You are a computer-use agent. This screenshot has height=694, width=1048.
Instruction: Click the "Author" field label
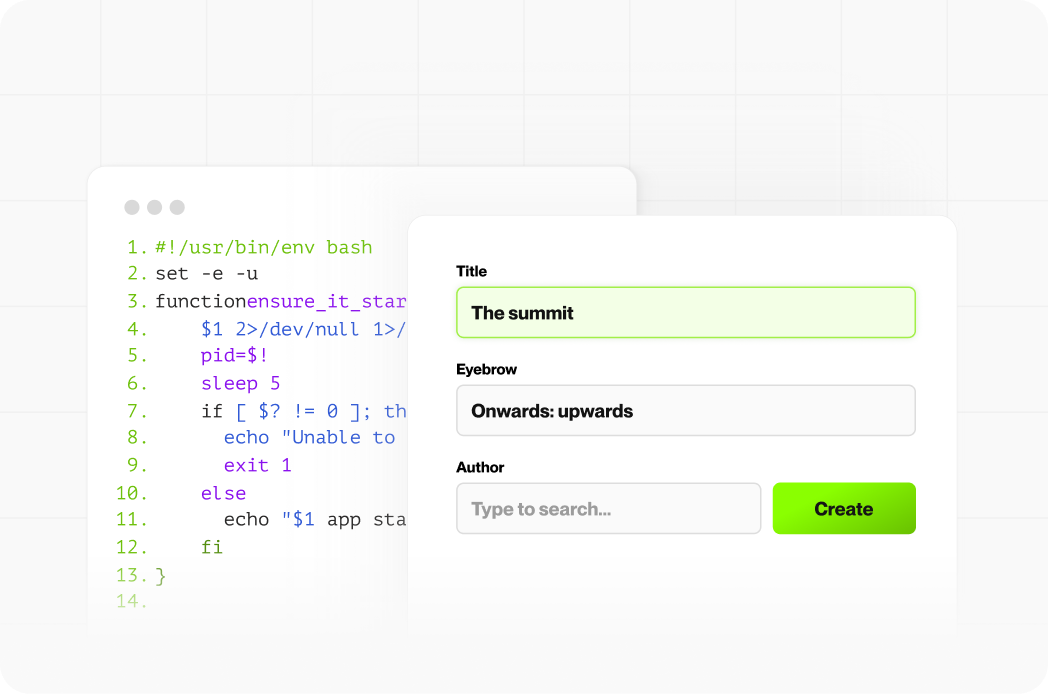[480, 467]
